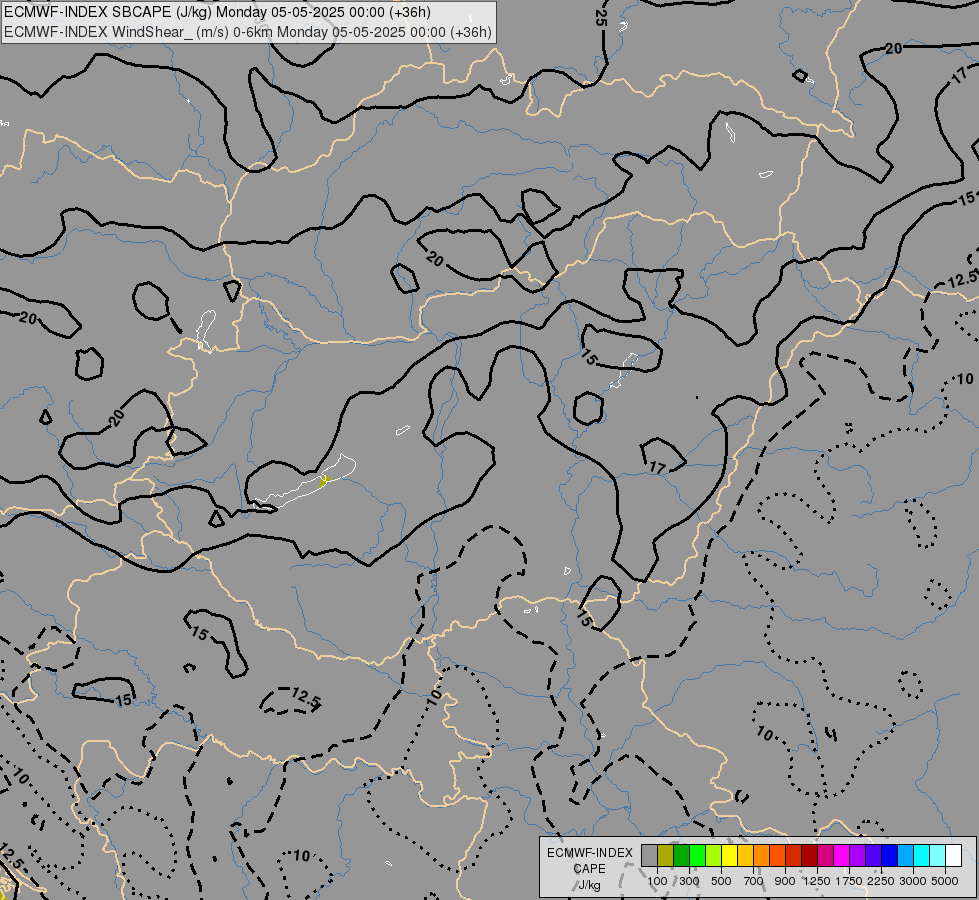Click the legend label '500'
The image size is (979, 900).
pos(721,881)
